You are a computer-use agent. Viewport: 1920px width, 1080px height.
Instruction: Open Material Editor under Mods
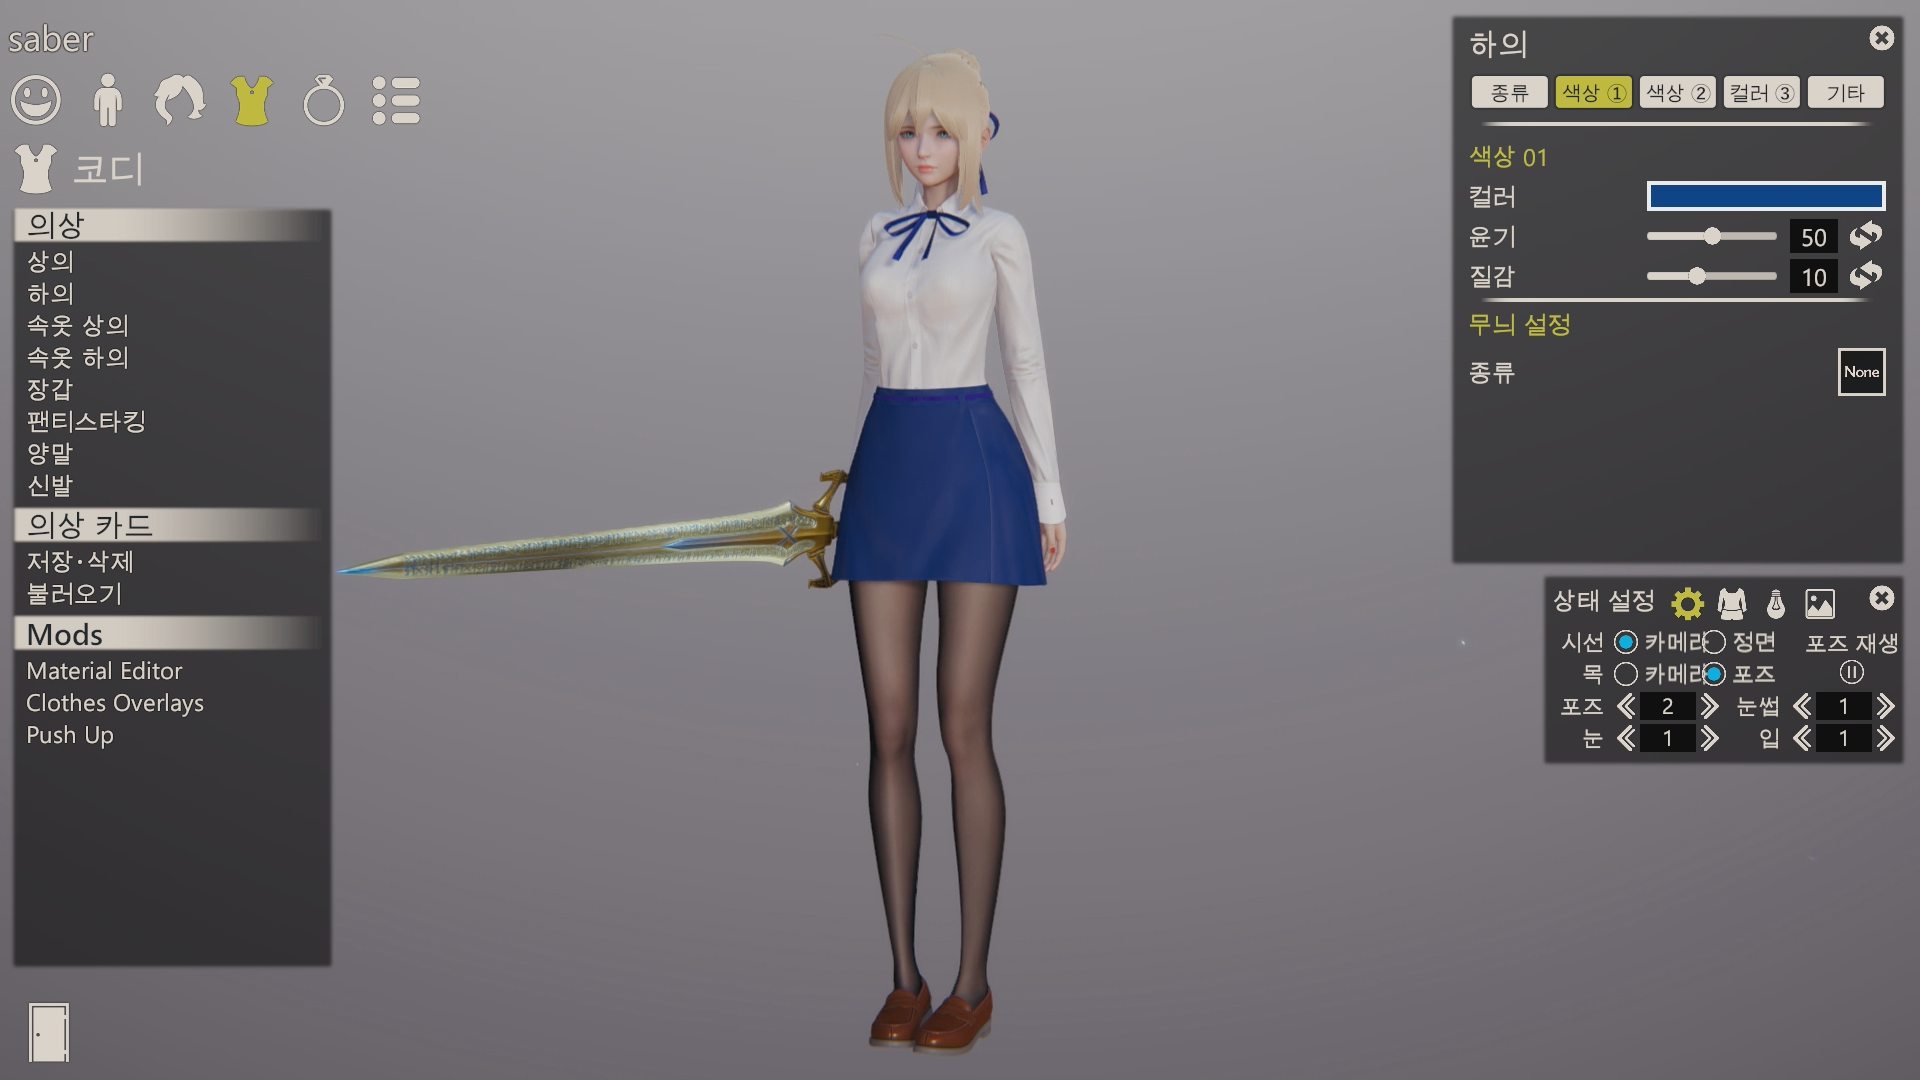click(x=104, y=671)
